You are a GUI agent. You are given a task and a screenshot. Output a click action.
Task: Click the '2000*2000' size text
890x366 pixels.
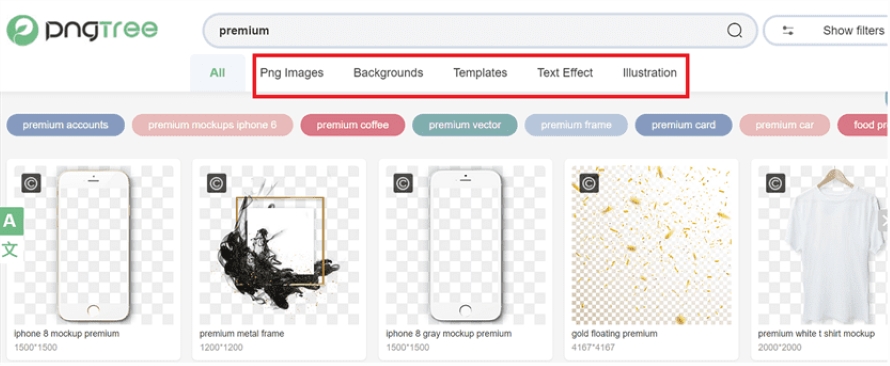779,347
